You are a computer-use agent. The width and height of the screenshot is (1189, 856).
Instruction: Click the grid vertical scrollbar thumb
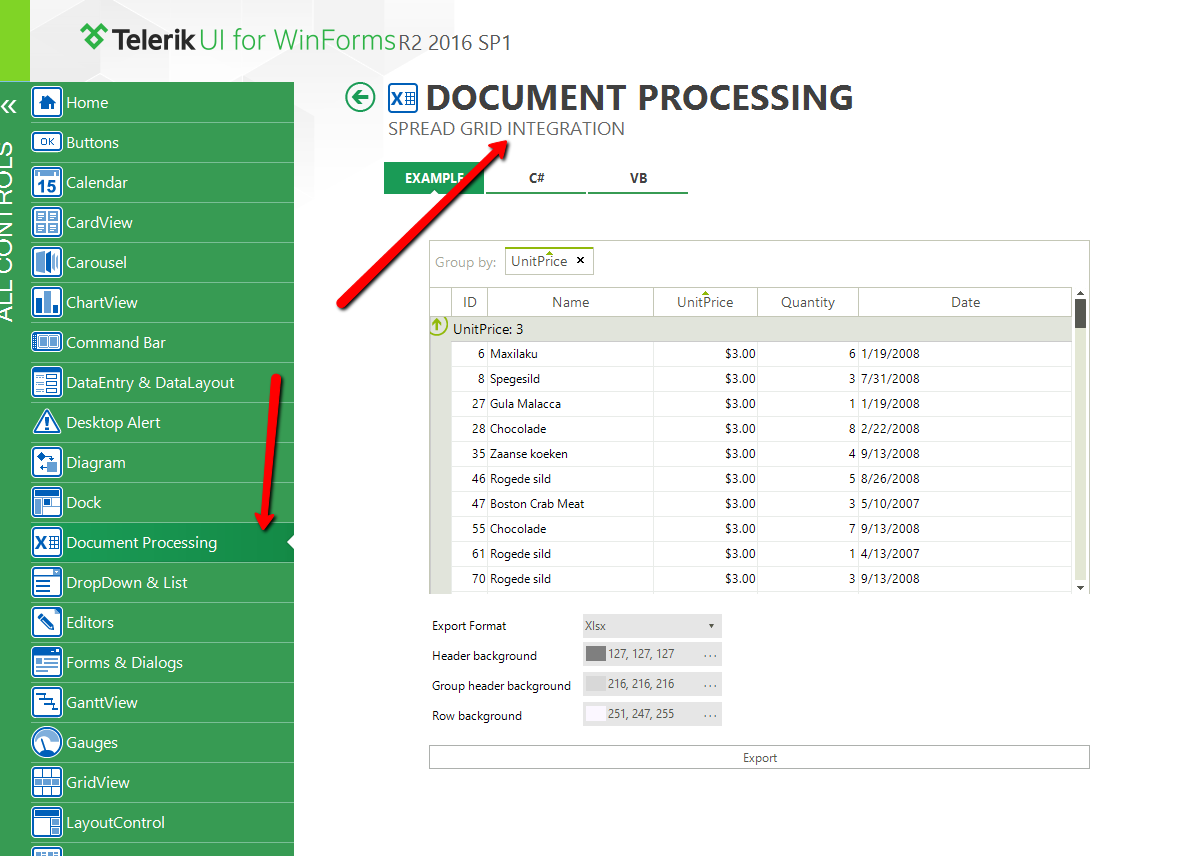tap(1081, 313)
